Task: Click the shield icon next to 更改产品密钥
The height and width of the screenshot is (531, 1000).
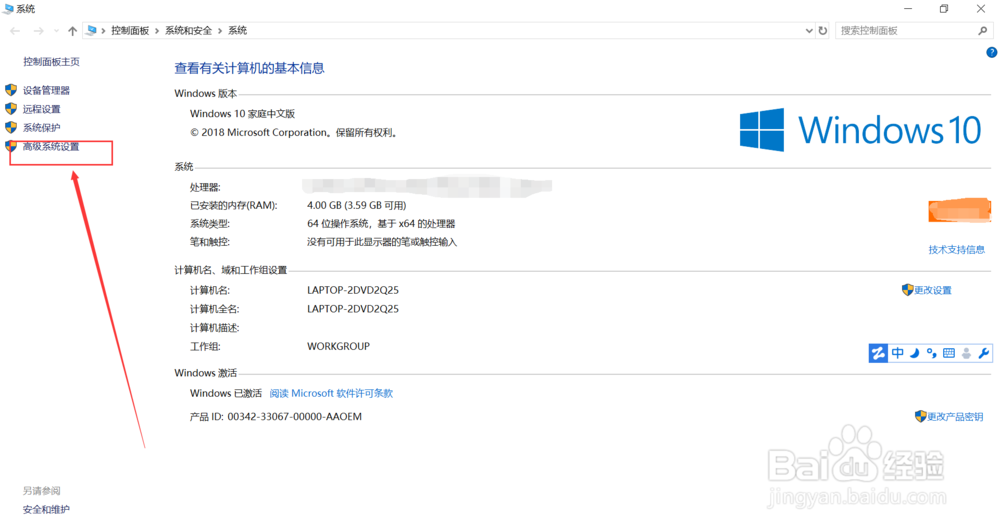Action: click(x=920, y=416)
